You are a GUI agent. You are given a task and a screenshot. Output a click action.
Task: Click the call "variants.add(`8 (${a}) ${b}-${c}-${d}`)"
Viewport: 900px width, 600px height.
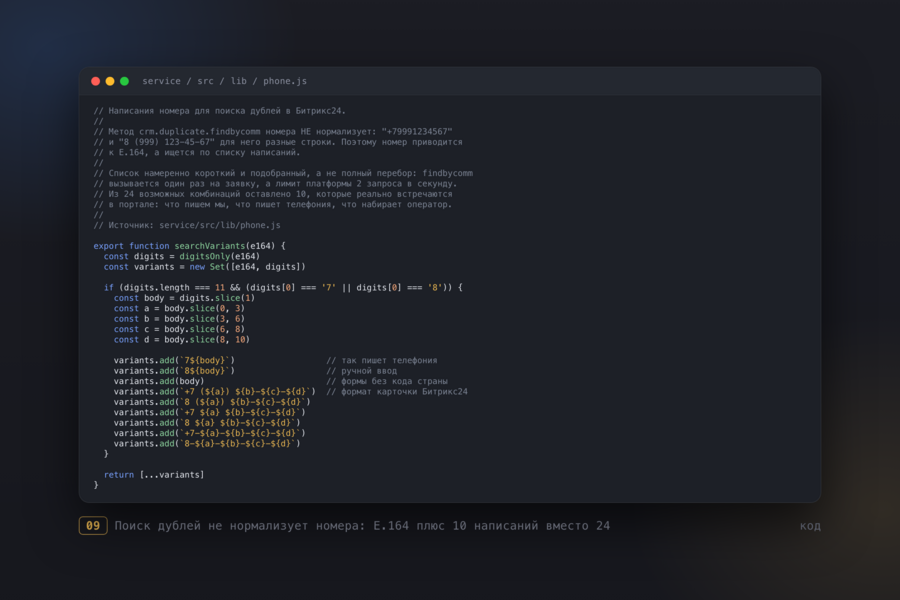[212, 402]
